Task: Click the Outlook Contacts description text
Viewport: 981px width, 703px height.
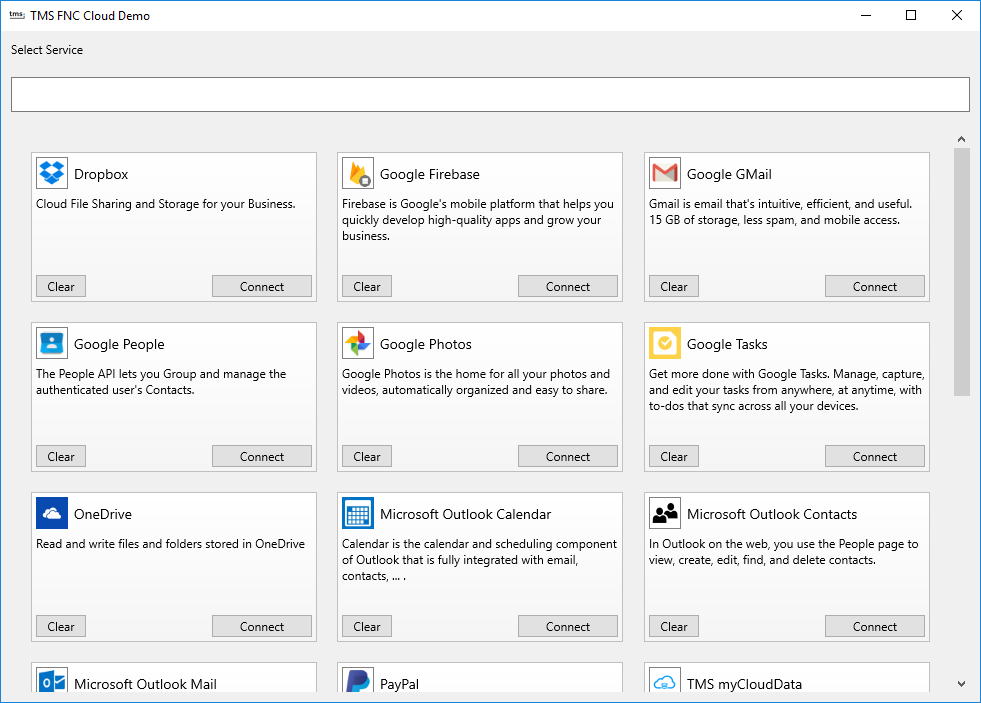Action: click(783, 552)
